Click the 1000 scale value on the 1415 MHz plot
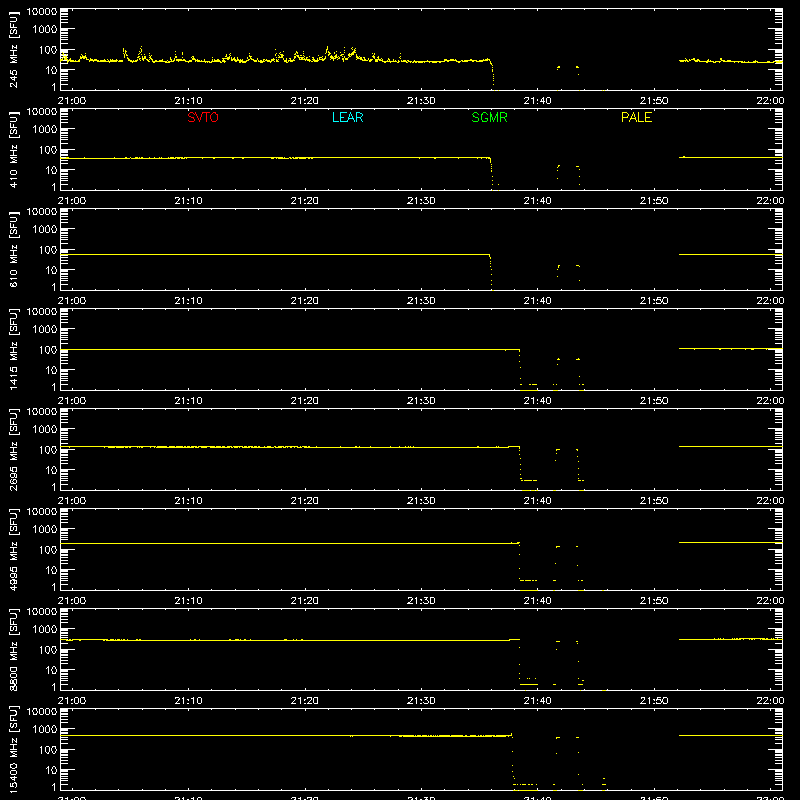This screenshot has width=800, height=800. click(x=45, y=329)
